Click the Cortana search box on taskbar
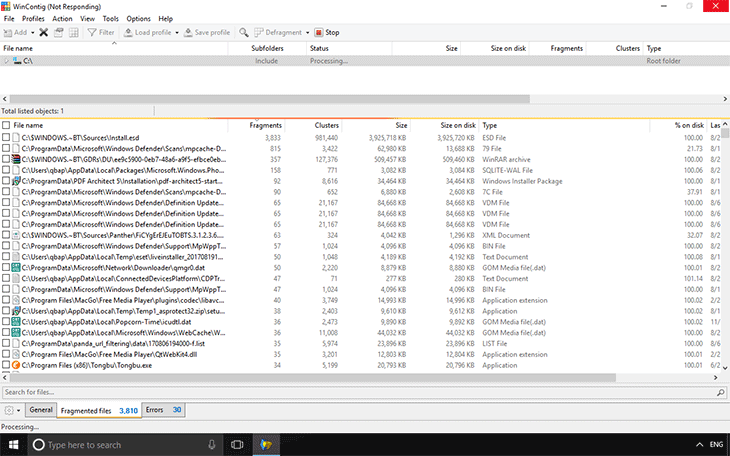 pos(126,445)
